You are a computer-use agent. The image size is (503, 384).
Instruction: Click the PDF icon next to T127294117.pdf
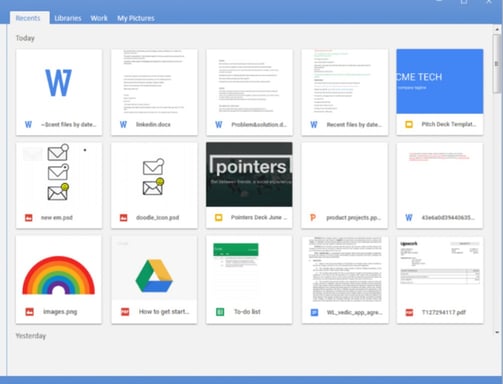click(x=409, y=312)
